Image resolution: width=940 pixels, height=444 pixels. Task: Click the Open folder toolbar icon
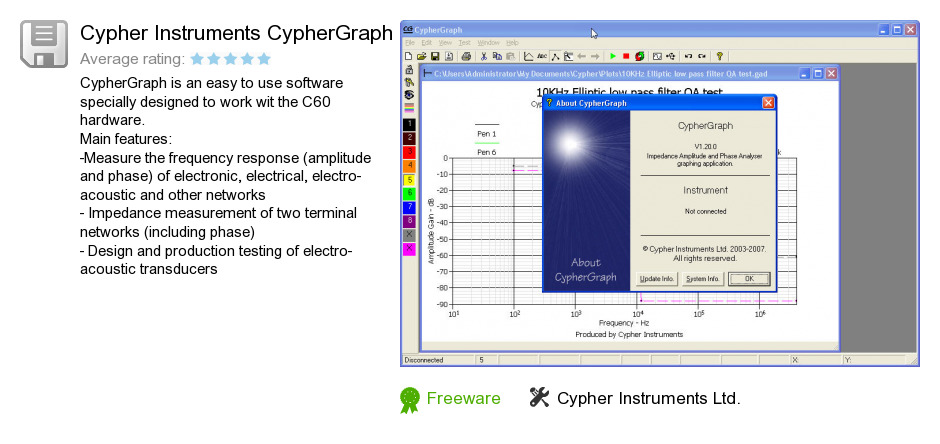[x=421, y=56]
